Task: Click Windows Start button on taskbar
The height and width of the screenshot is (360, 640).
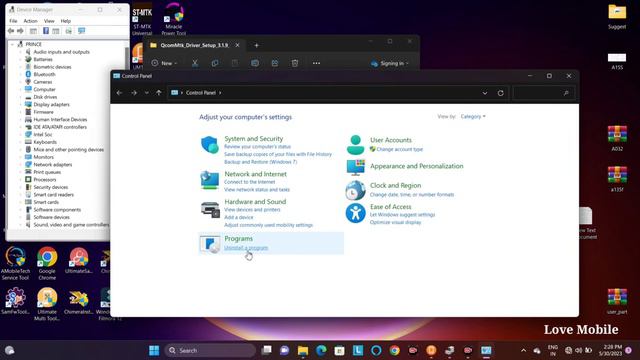Action: click(x=154, y=350)
